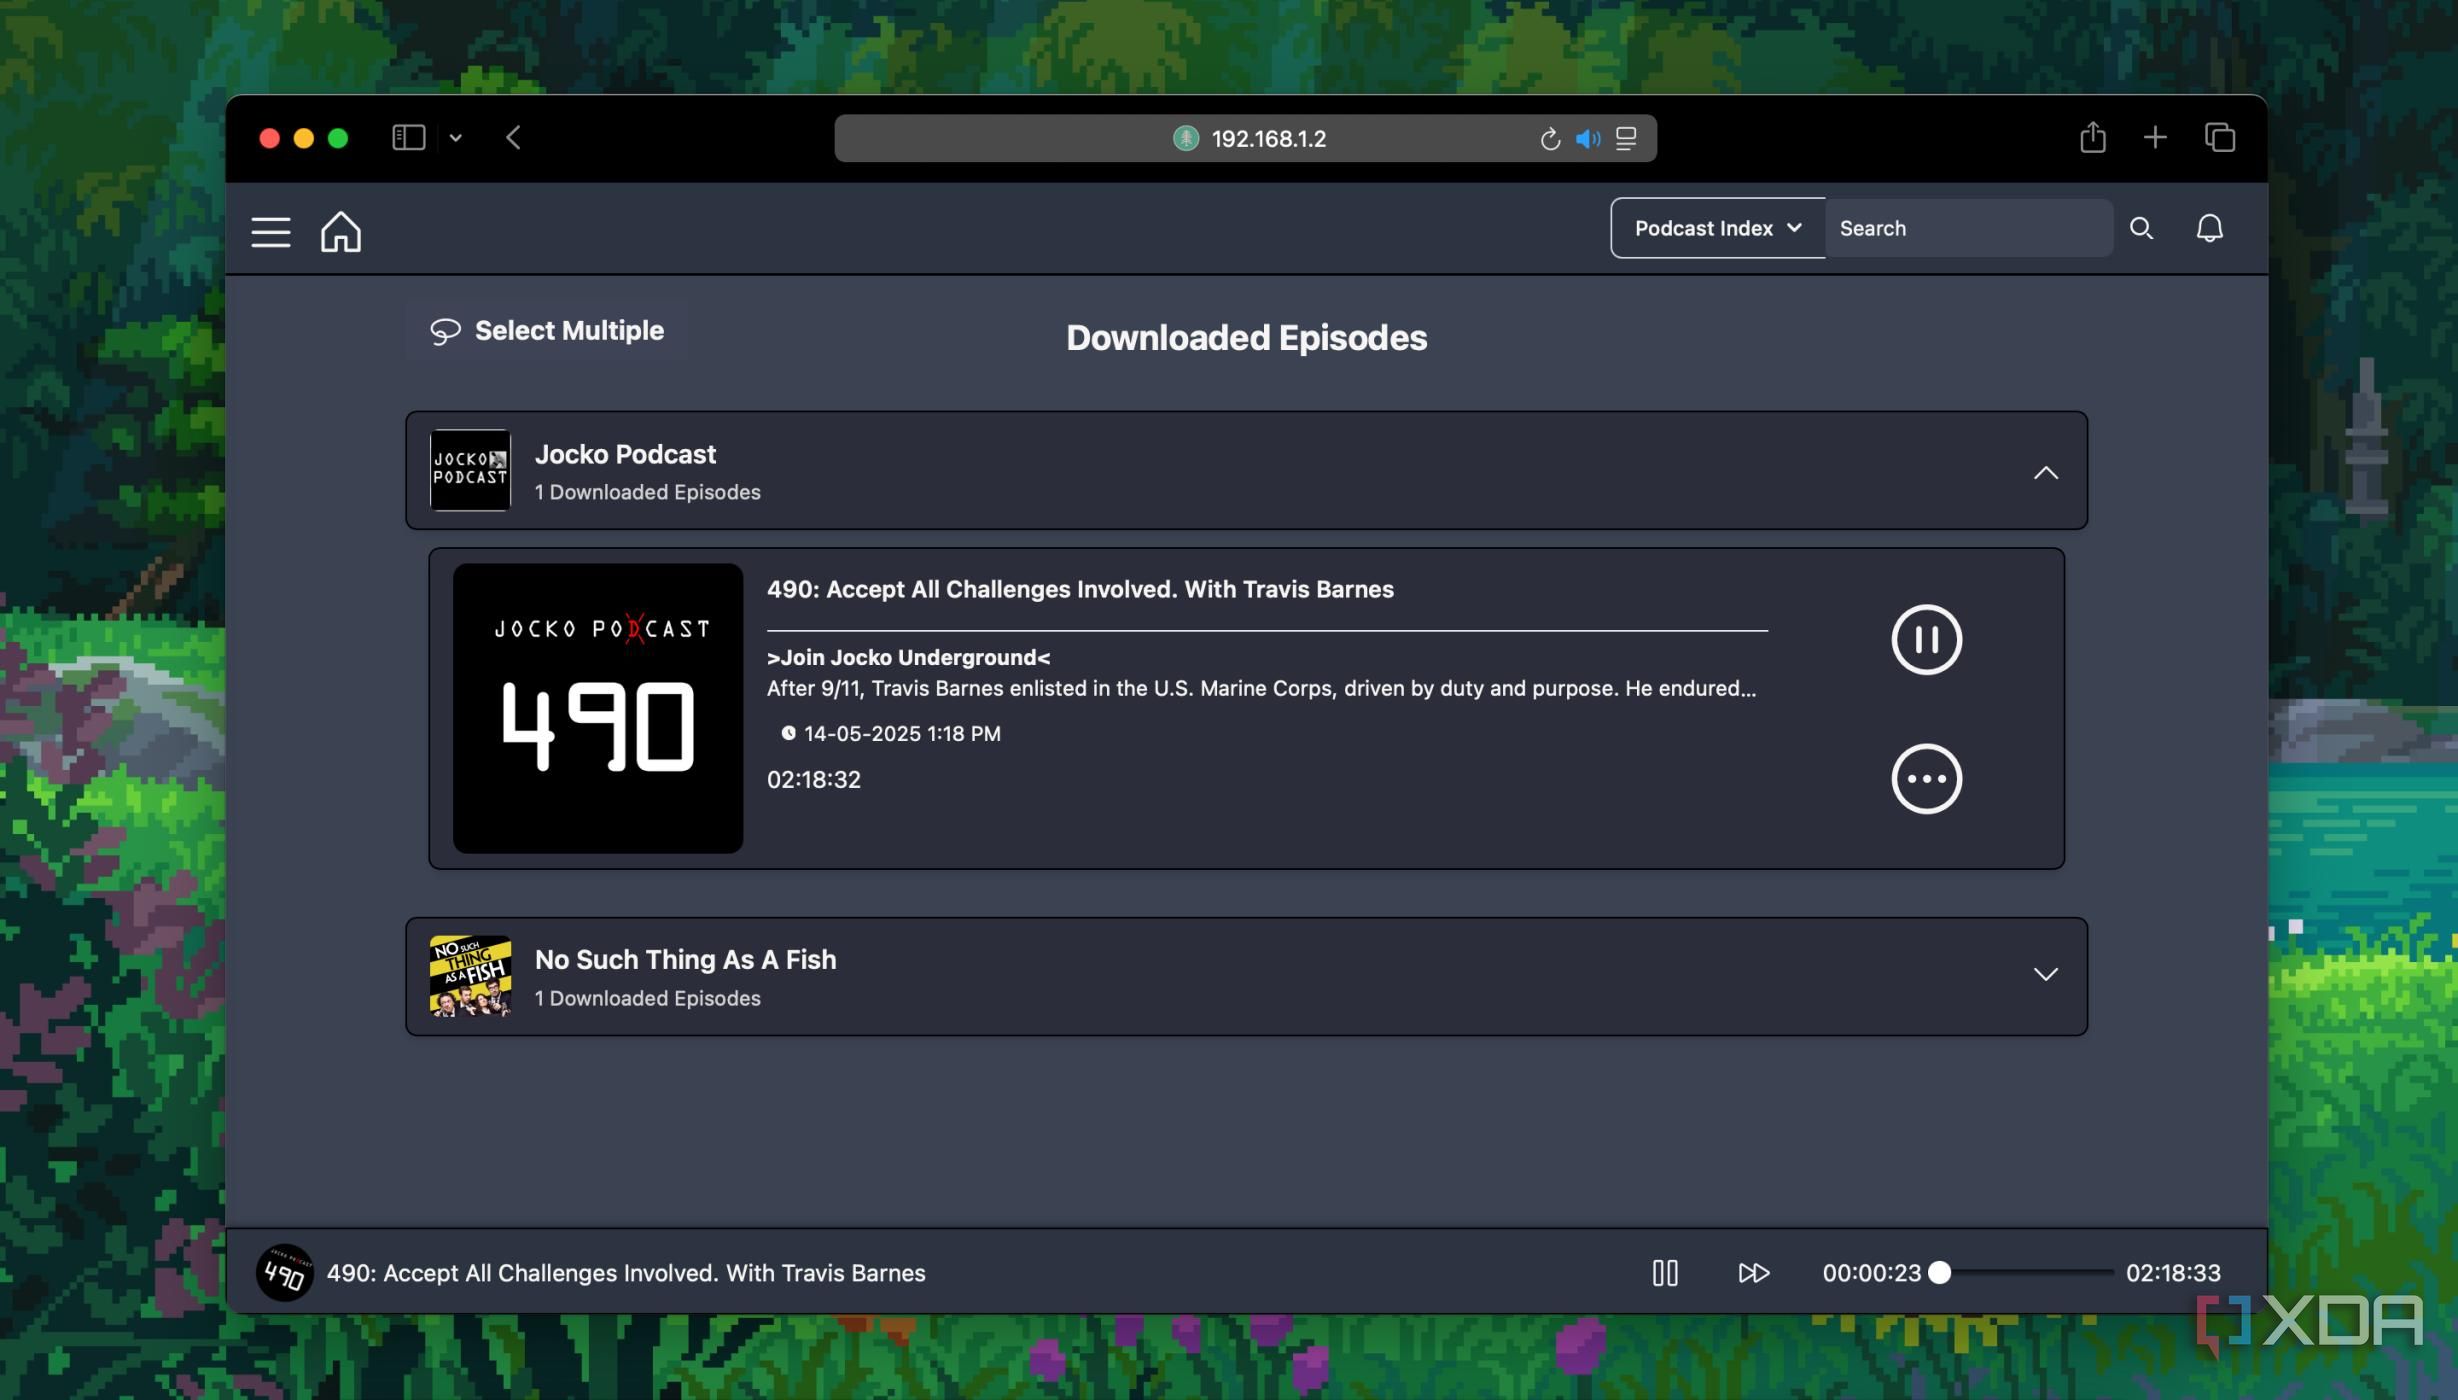Image resolution: width=2458 pixels, height=1400 pixels.
Task: Click the Downloaded Episodes heading
Action: [1246, 338]
